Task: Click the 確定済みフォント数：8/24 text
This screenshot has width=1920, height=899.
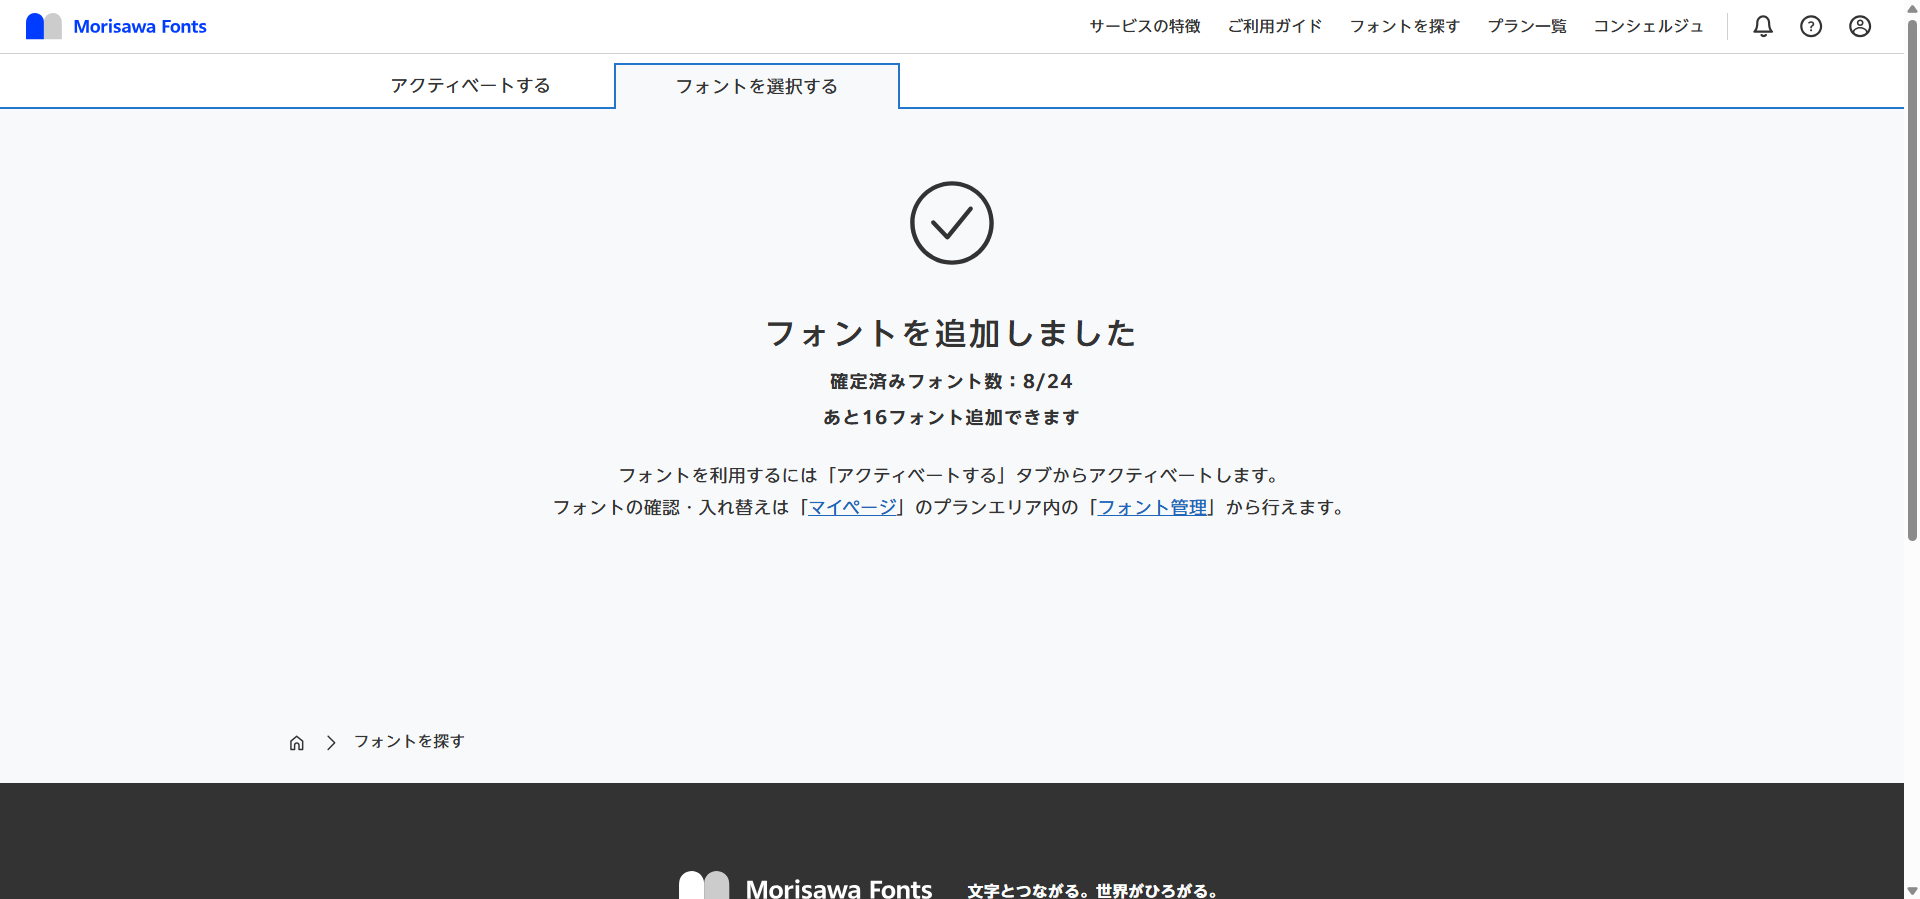Action: tap(951, 381)
